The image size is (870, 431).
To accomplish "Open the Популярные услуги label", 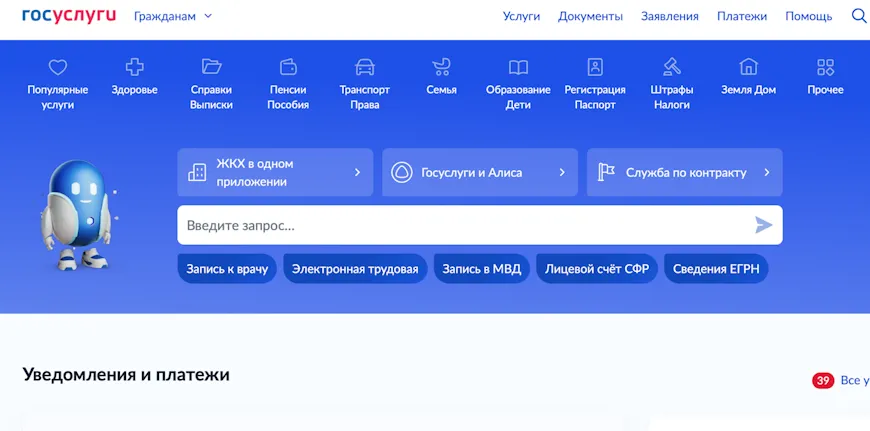I will coord(58,97).
